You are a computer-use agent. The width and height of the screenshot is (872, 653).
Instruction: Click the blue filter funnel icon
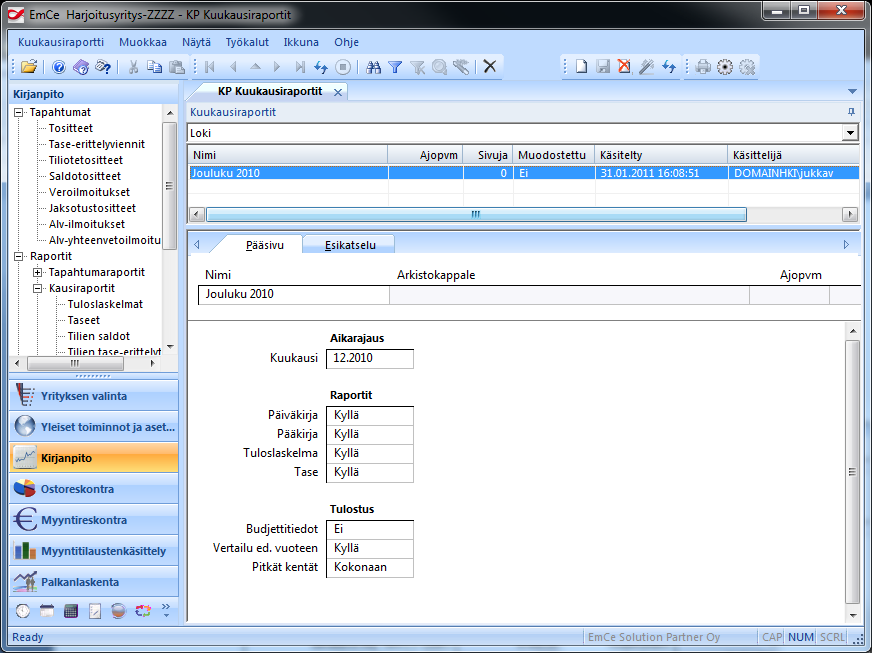click(395, 67)
